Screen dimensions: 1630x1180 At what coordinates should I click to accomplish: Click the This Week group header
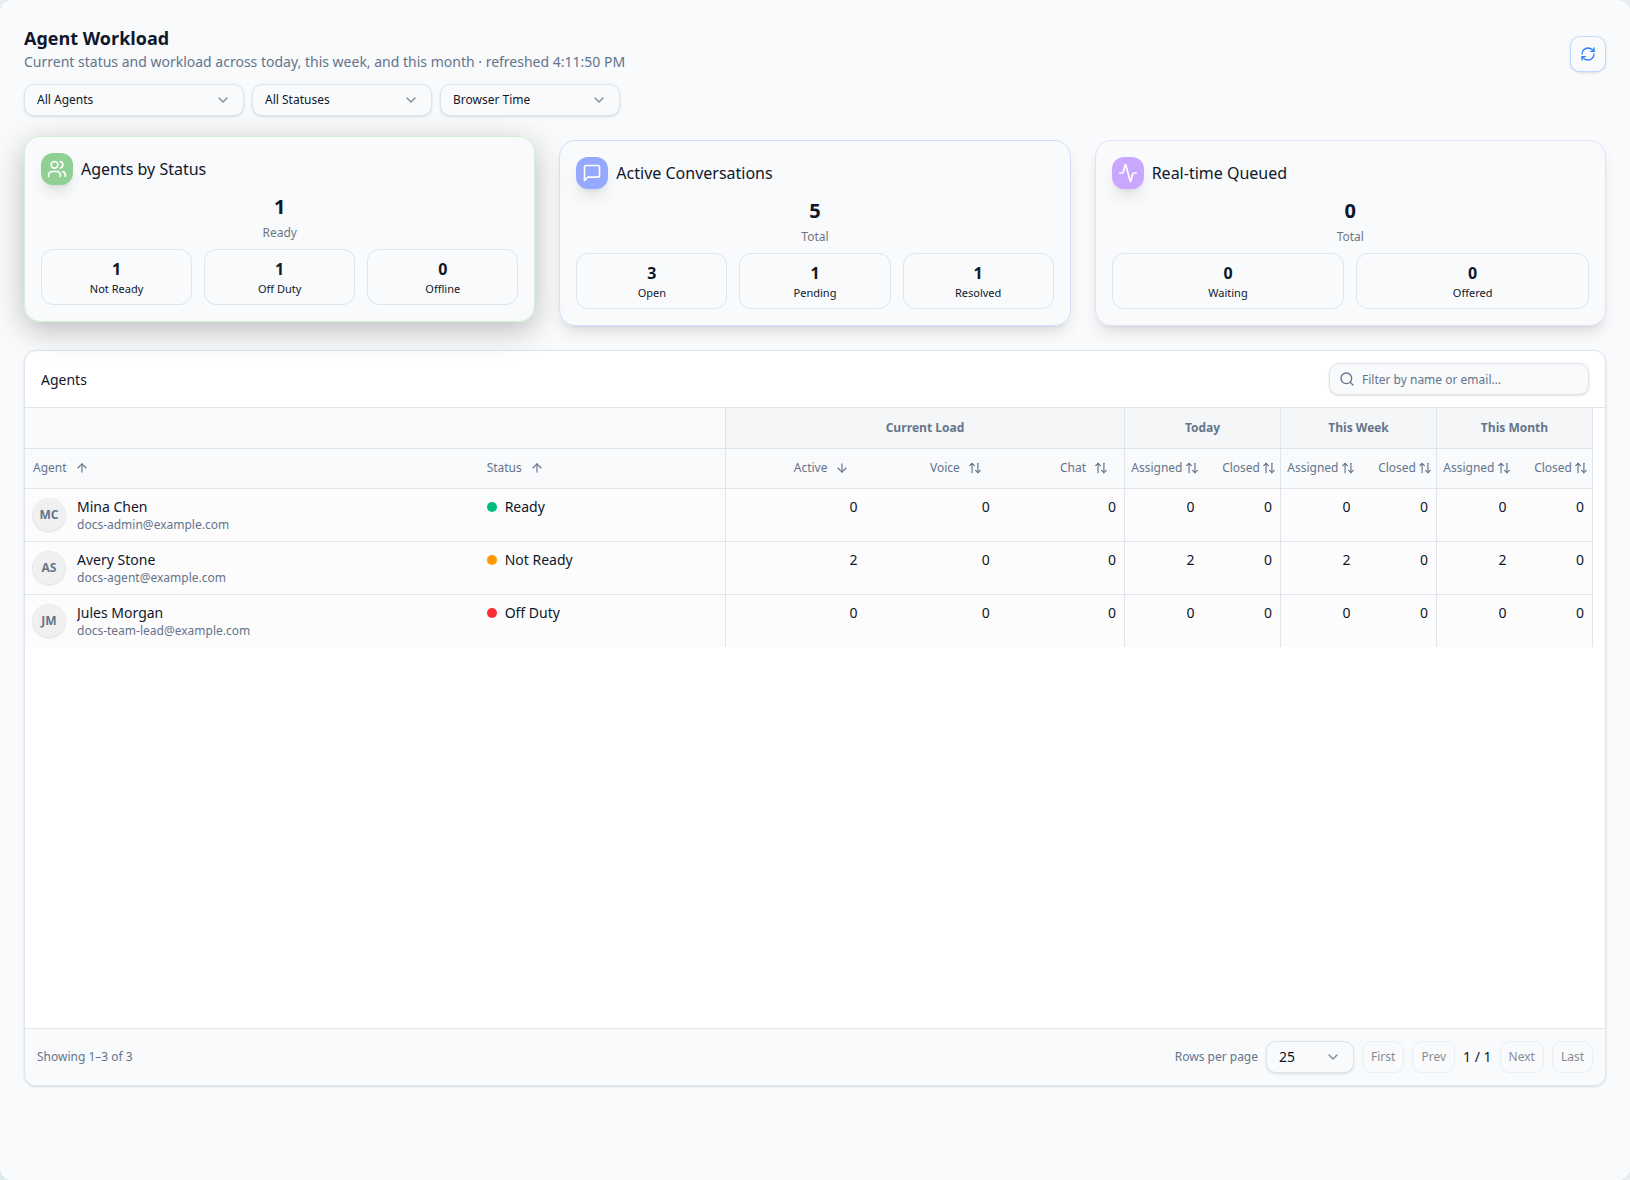[1358, 428]
